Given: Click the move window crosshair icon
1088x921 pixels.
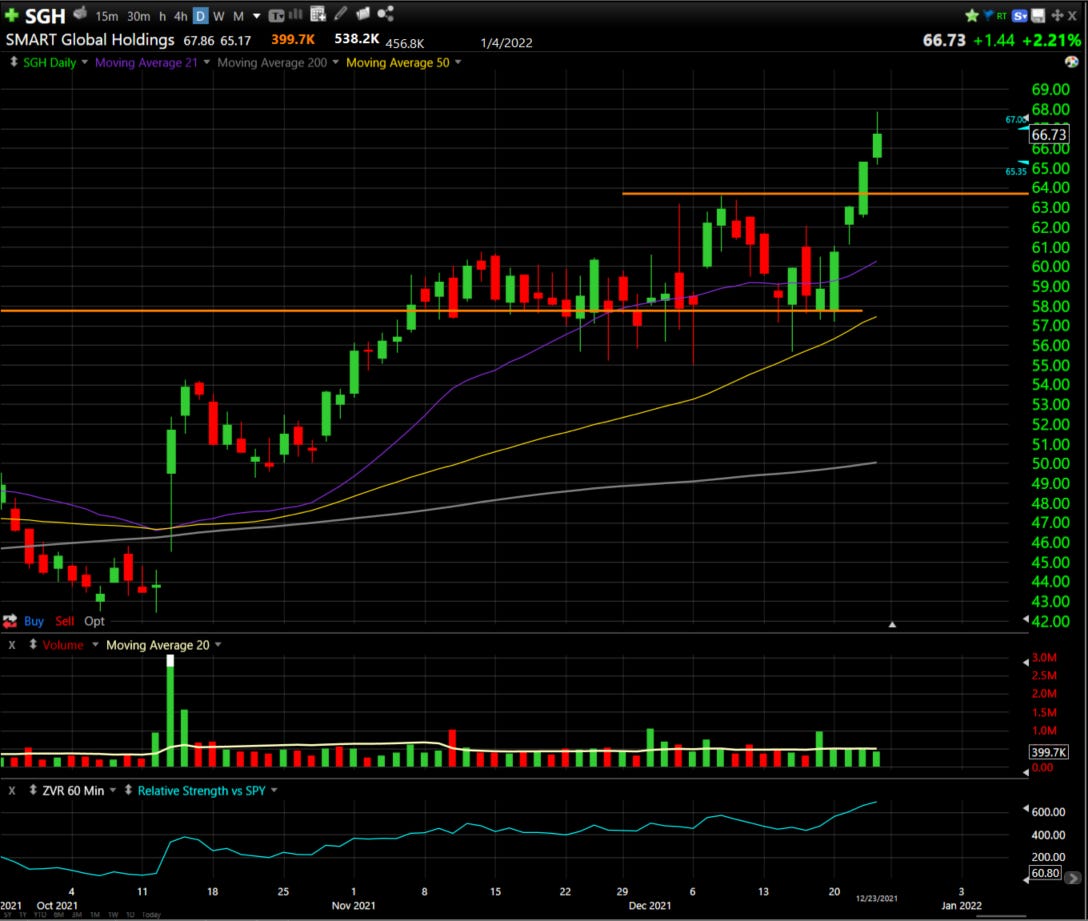Looking at the screenshot, I should [x=1057, y=15].
